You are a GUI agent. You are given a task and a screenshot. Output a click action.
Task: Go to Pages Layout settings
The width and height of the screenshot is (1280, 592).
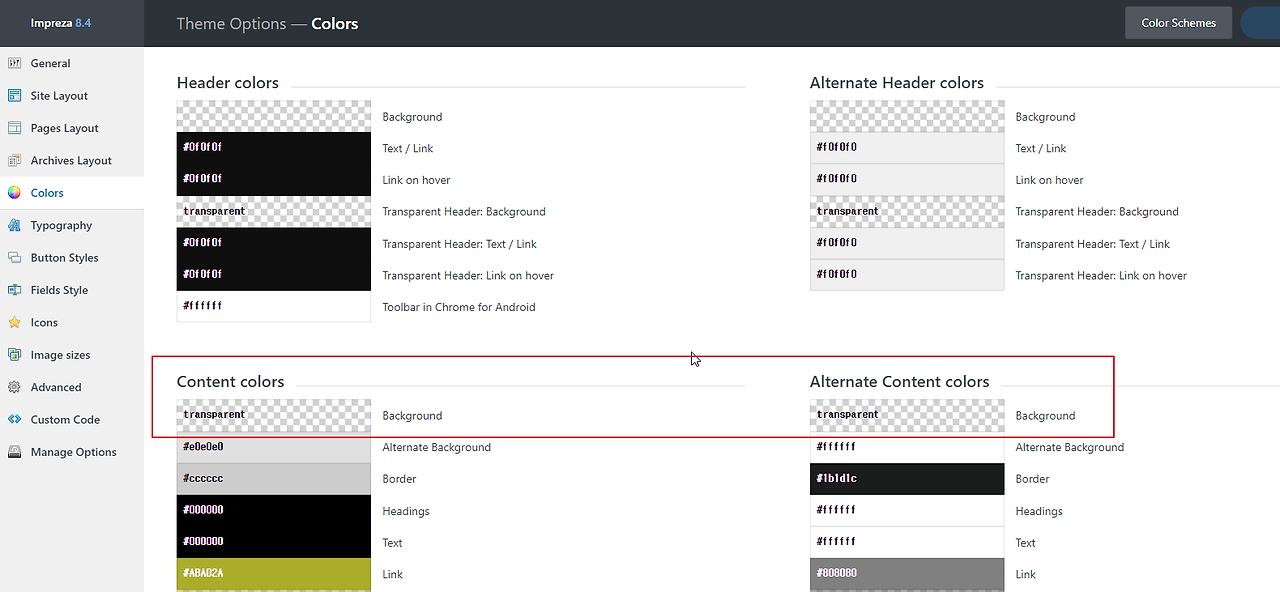[x=72, y=128]
